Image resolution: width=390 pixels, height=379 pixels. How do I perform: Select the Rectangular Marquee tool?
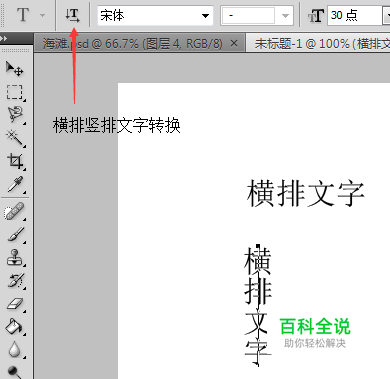(x=15, y=92)
